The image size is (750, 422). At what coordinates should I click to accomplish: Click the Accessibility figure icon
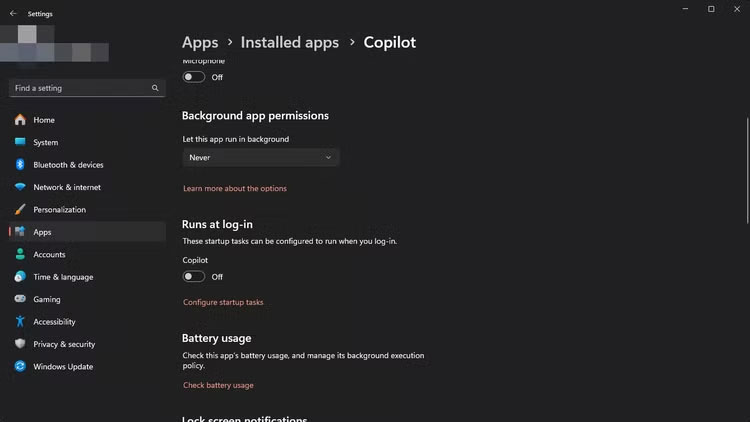pyautogui.click(x=20, y=322)
